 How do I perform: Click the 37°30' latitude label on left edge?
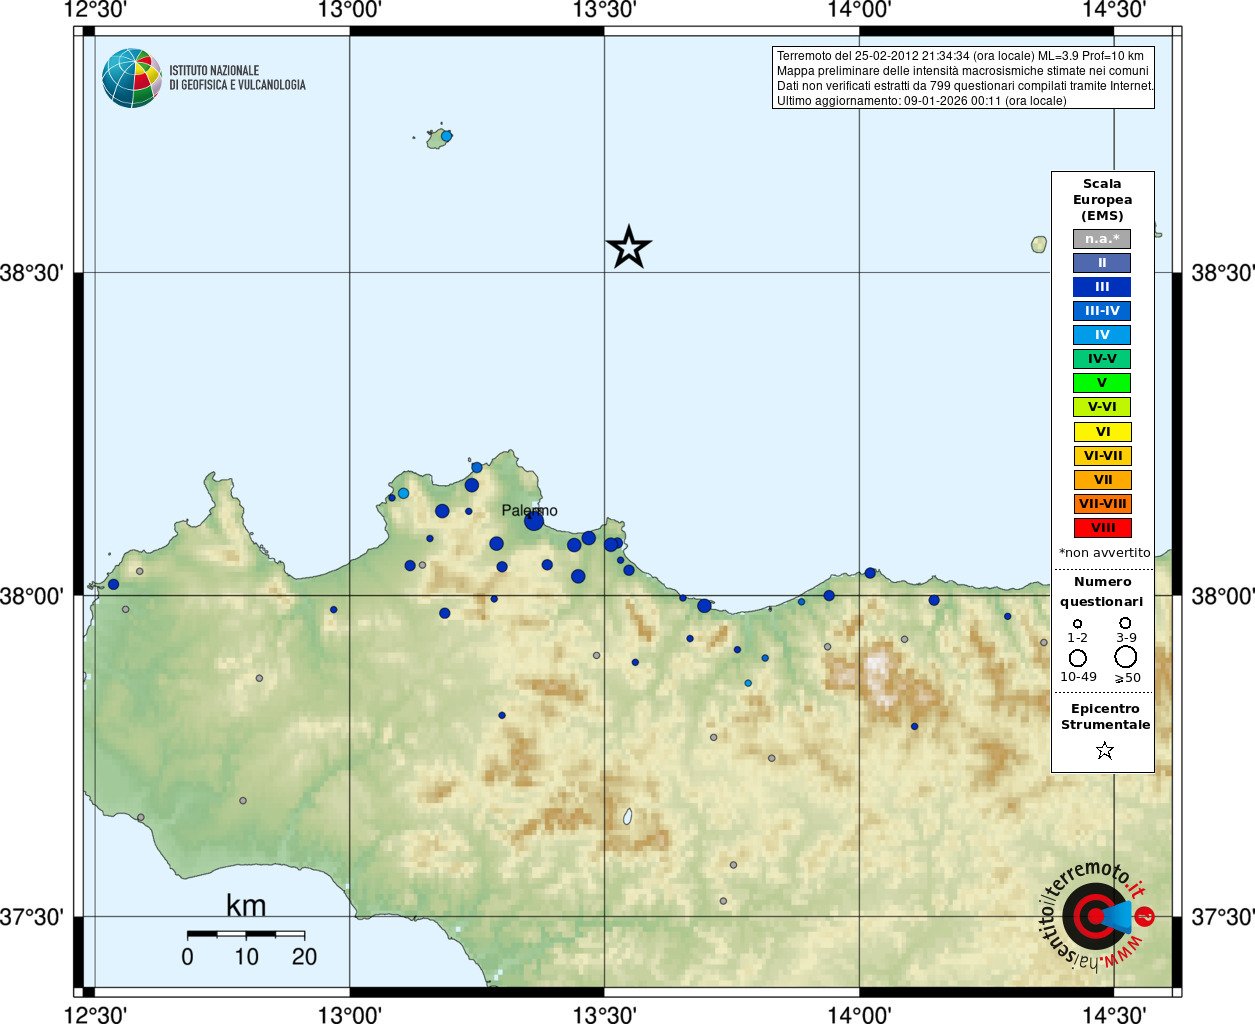pyautogui.click(x=32, y=917)
